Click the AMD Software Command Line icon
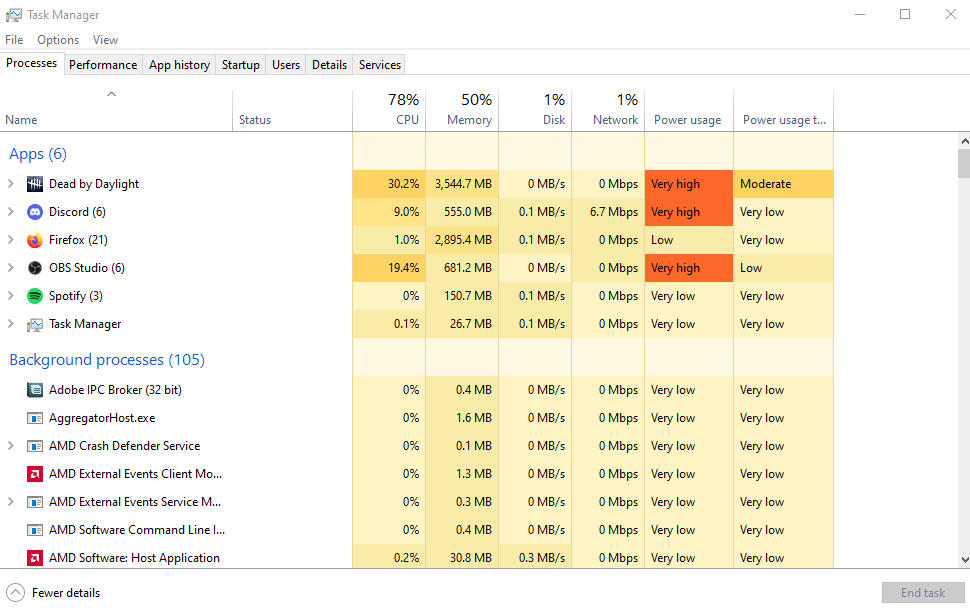The image size is (970, 610). point(35,530)
